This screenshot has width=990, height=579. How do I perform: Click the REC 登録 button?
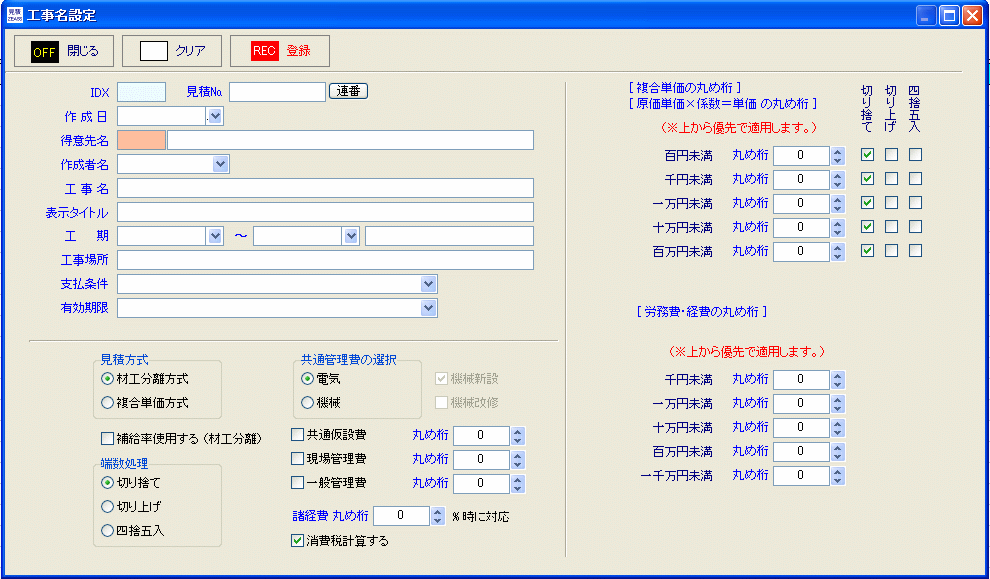279,50
